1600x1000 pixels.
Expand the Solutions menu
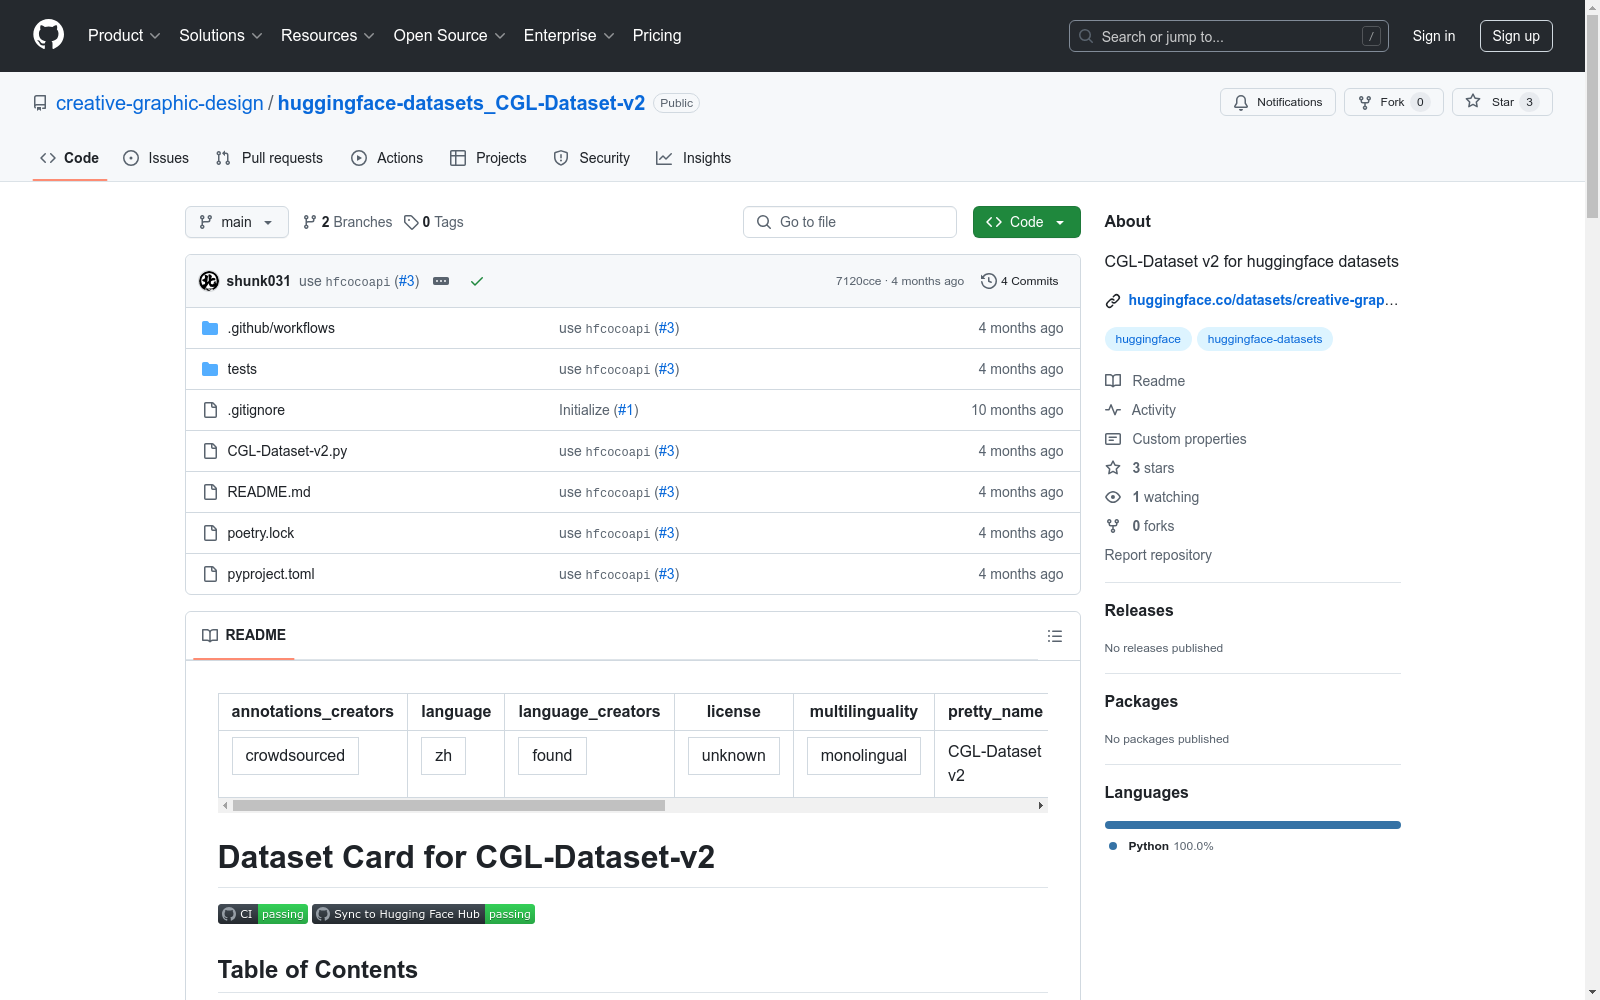[x=221, y=35]
